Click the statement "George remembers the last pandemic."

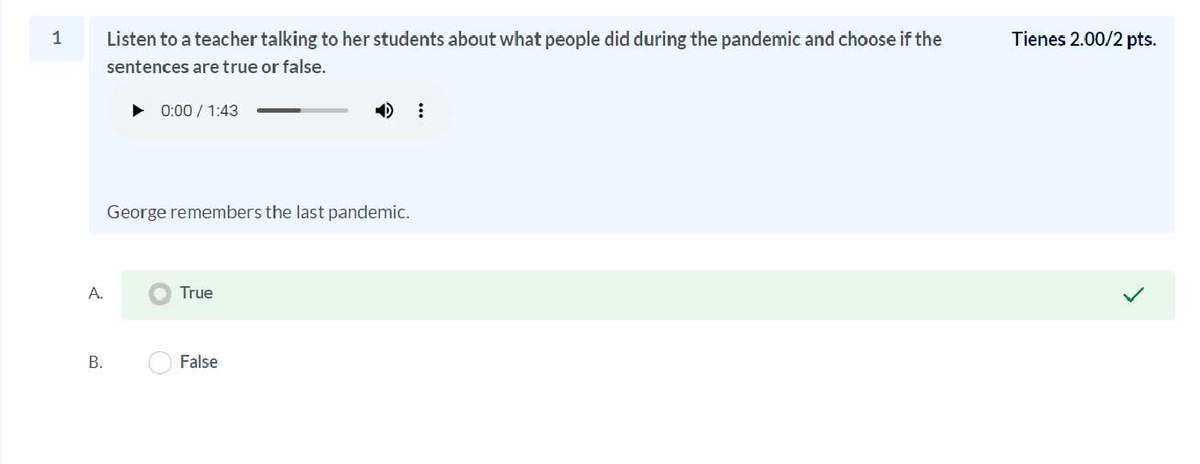tap(258, 212)
